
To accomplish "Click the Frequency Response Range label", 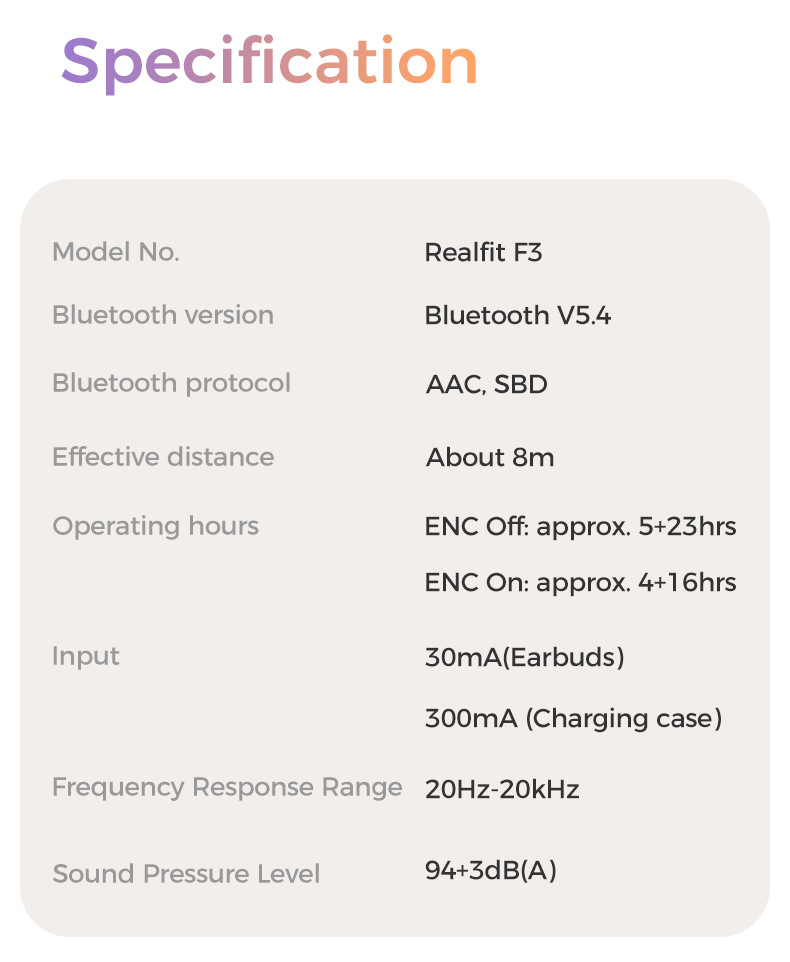I will (227, 787).
